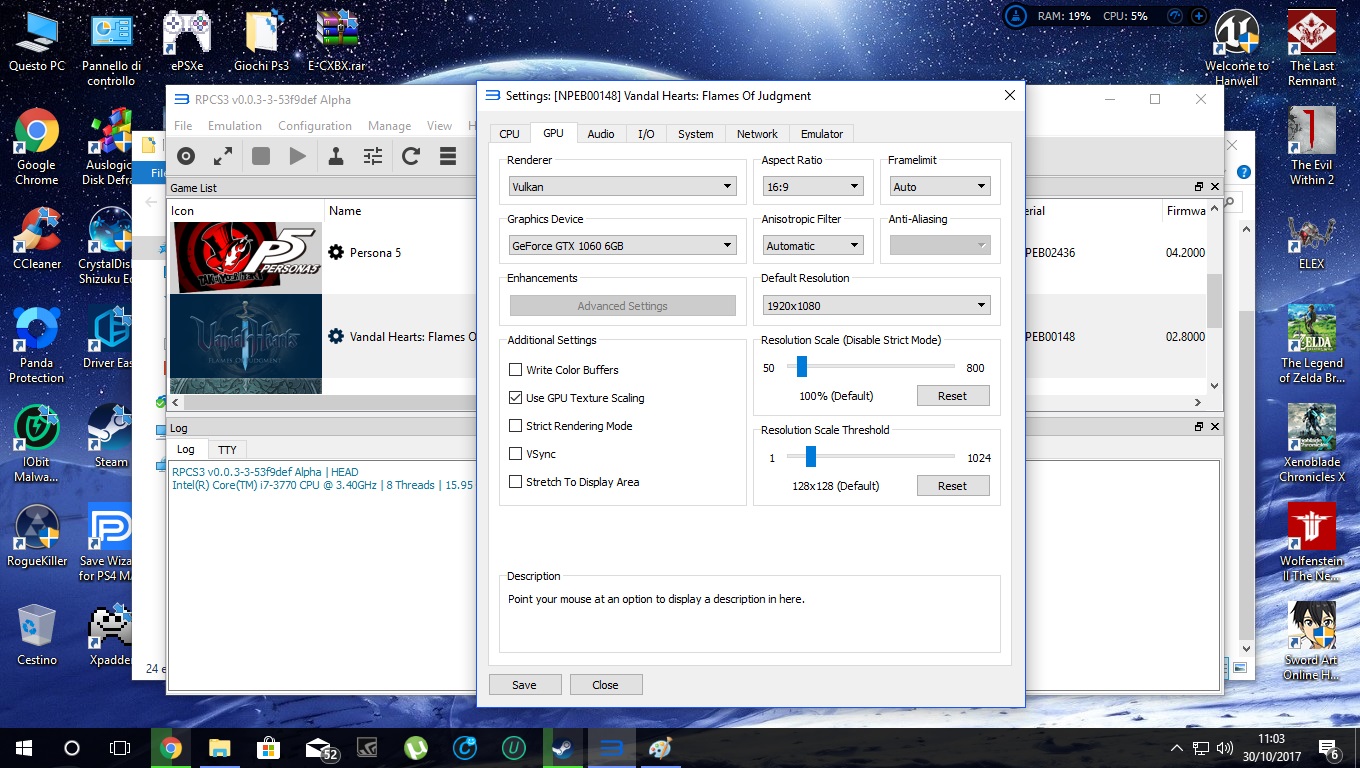This screenshot has height=768, width=1360.
Task: Open the Steam taskbar icon
Action: [x=562, y=747]
